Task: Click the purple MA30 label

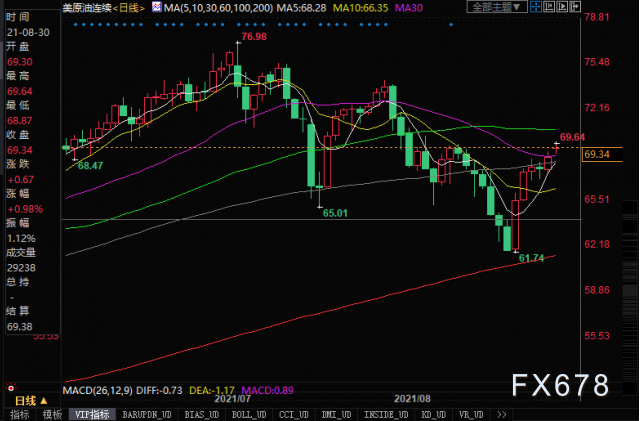Action: [x=409, y=7]
